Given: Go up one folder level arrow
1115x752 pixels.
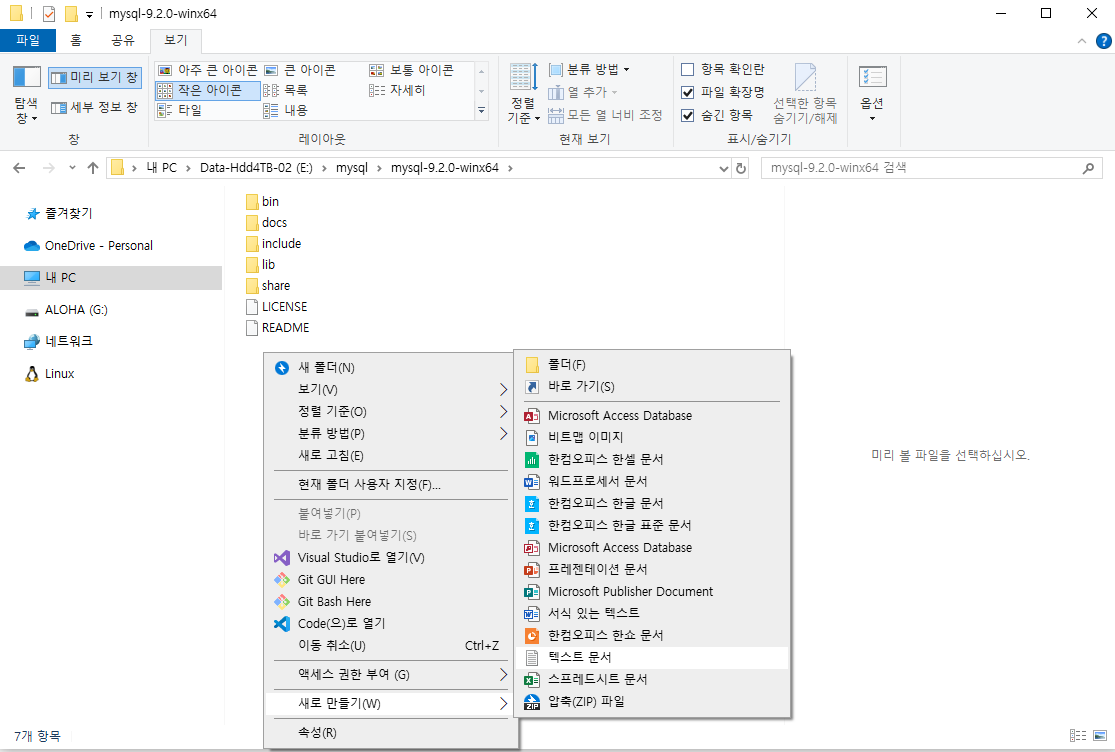Looking at the screenshot, I should pos(92,168).
